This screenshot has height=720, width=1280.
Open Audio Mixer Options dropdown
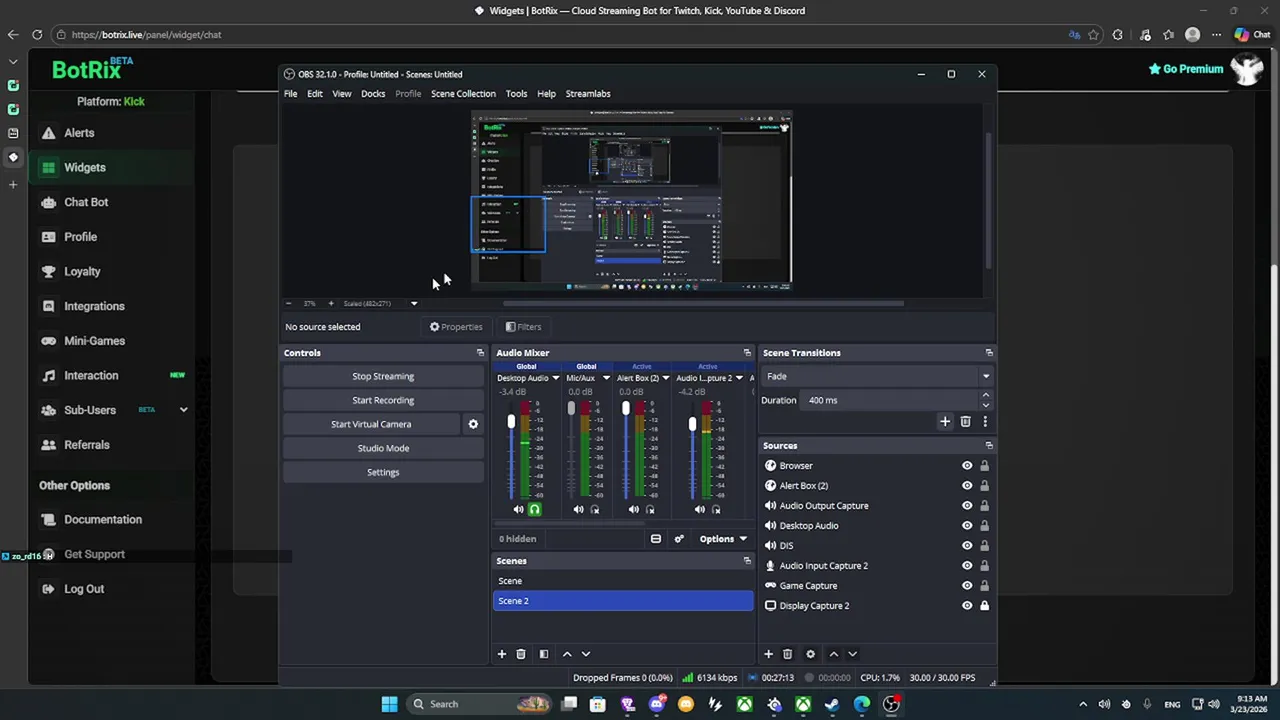pyautogui.click(x=723, y=539)
